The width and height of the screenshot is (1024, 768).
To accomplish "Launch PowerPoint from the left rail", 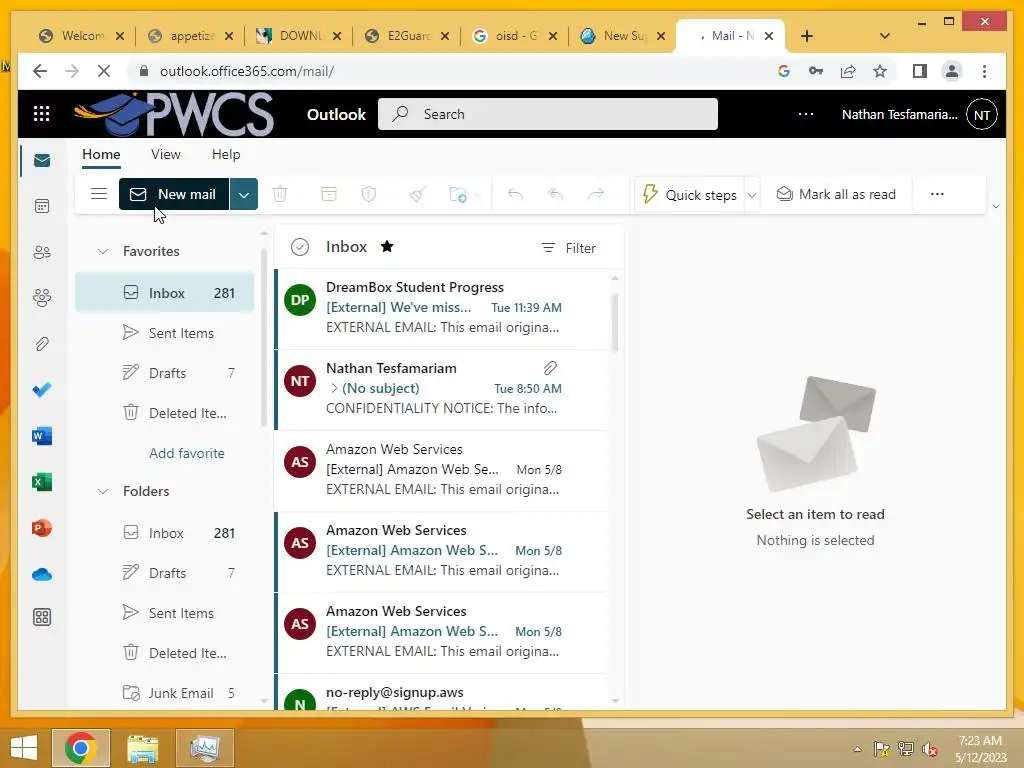I will (42, 528).
